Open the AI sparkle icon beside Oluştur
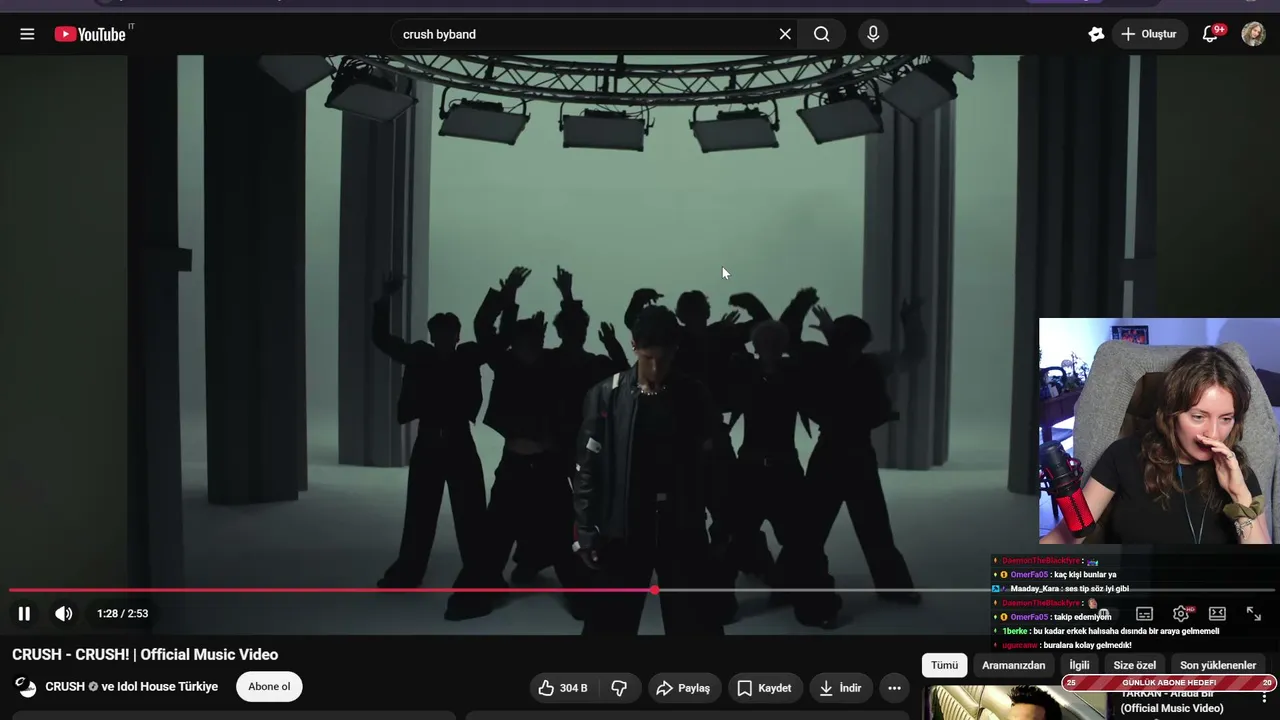Screen dimensions: 1280x720 click(x=1096, y=34)
